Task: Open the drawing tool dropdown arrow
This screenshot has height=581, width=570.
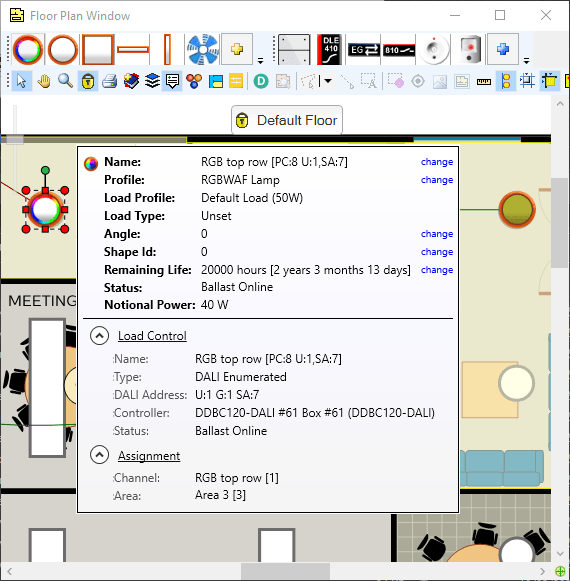Action: click(328, 81)
